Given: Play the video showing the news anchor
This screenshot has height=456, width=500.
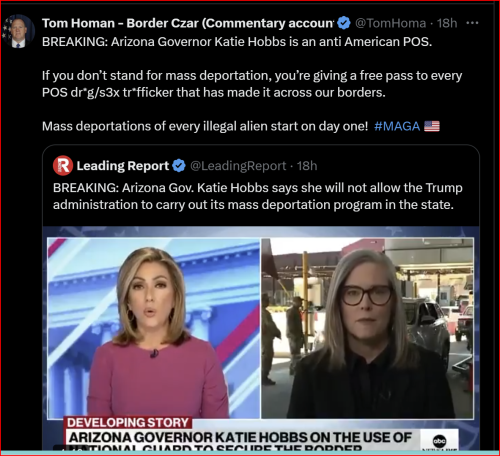Looking at the screenshot, I should click(x=154, y=328).
